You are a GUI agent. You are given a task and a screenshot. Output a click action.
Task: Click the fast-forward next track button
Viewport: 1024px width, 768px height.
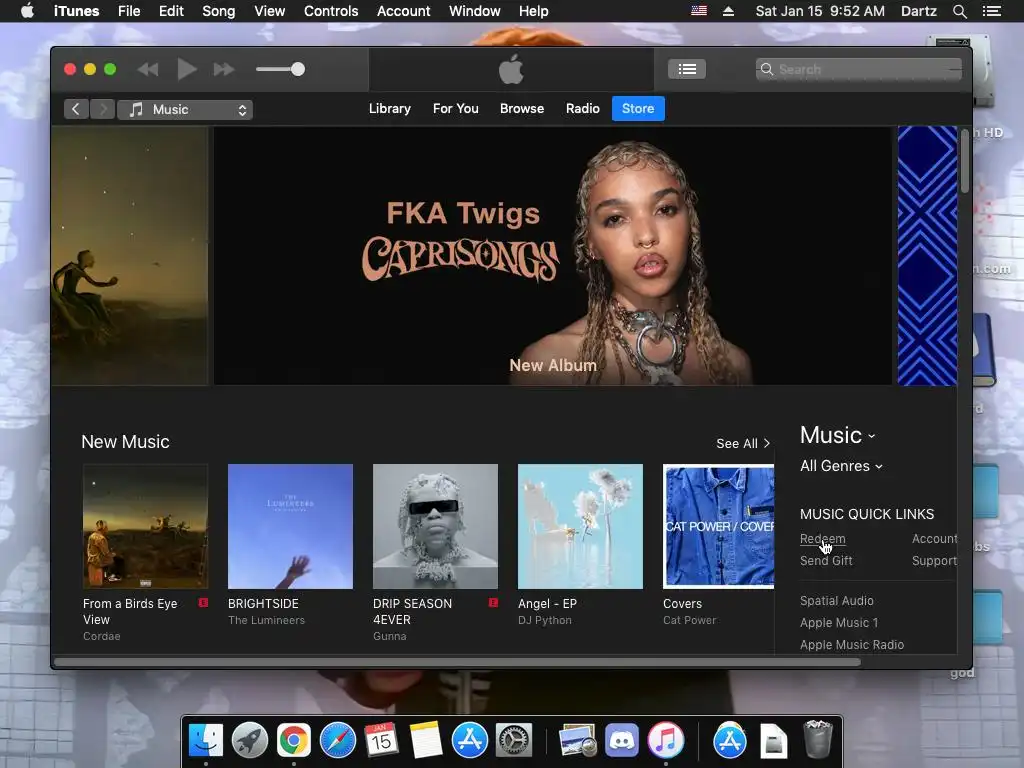click(224, 69)
